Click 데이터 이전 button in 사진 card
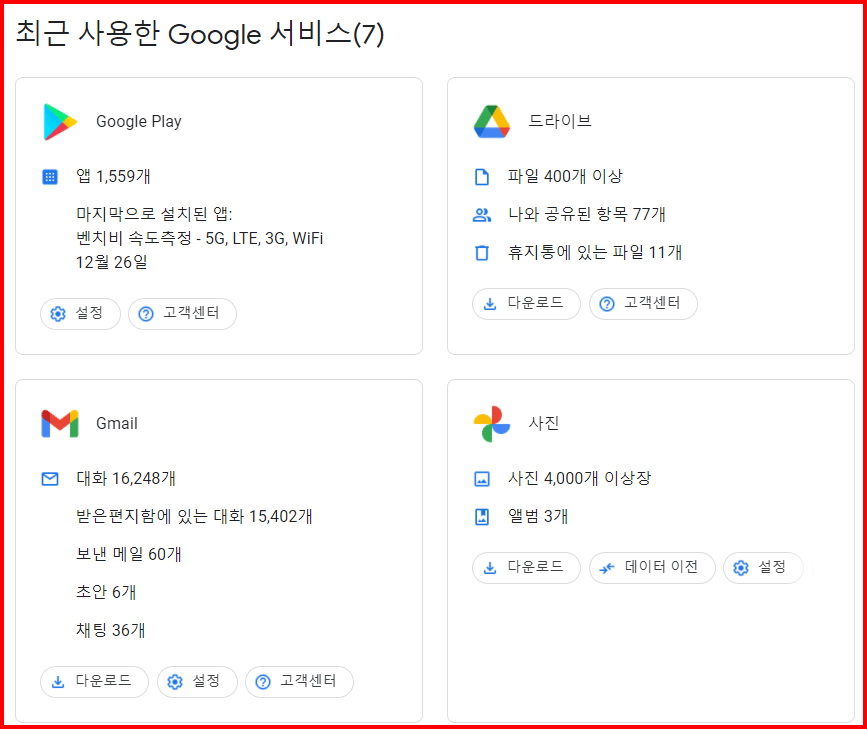 (652, 567)
